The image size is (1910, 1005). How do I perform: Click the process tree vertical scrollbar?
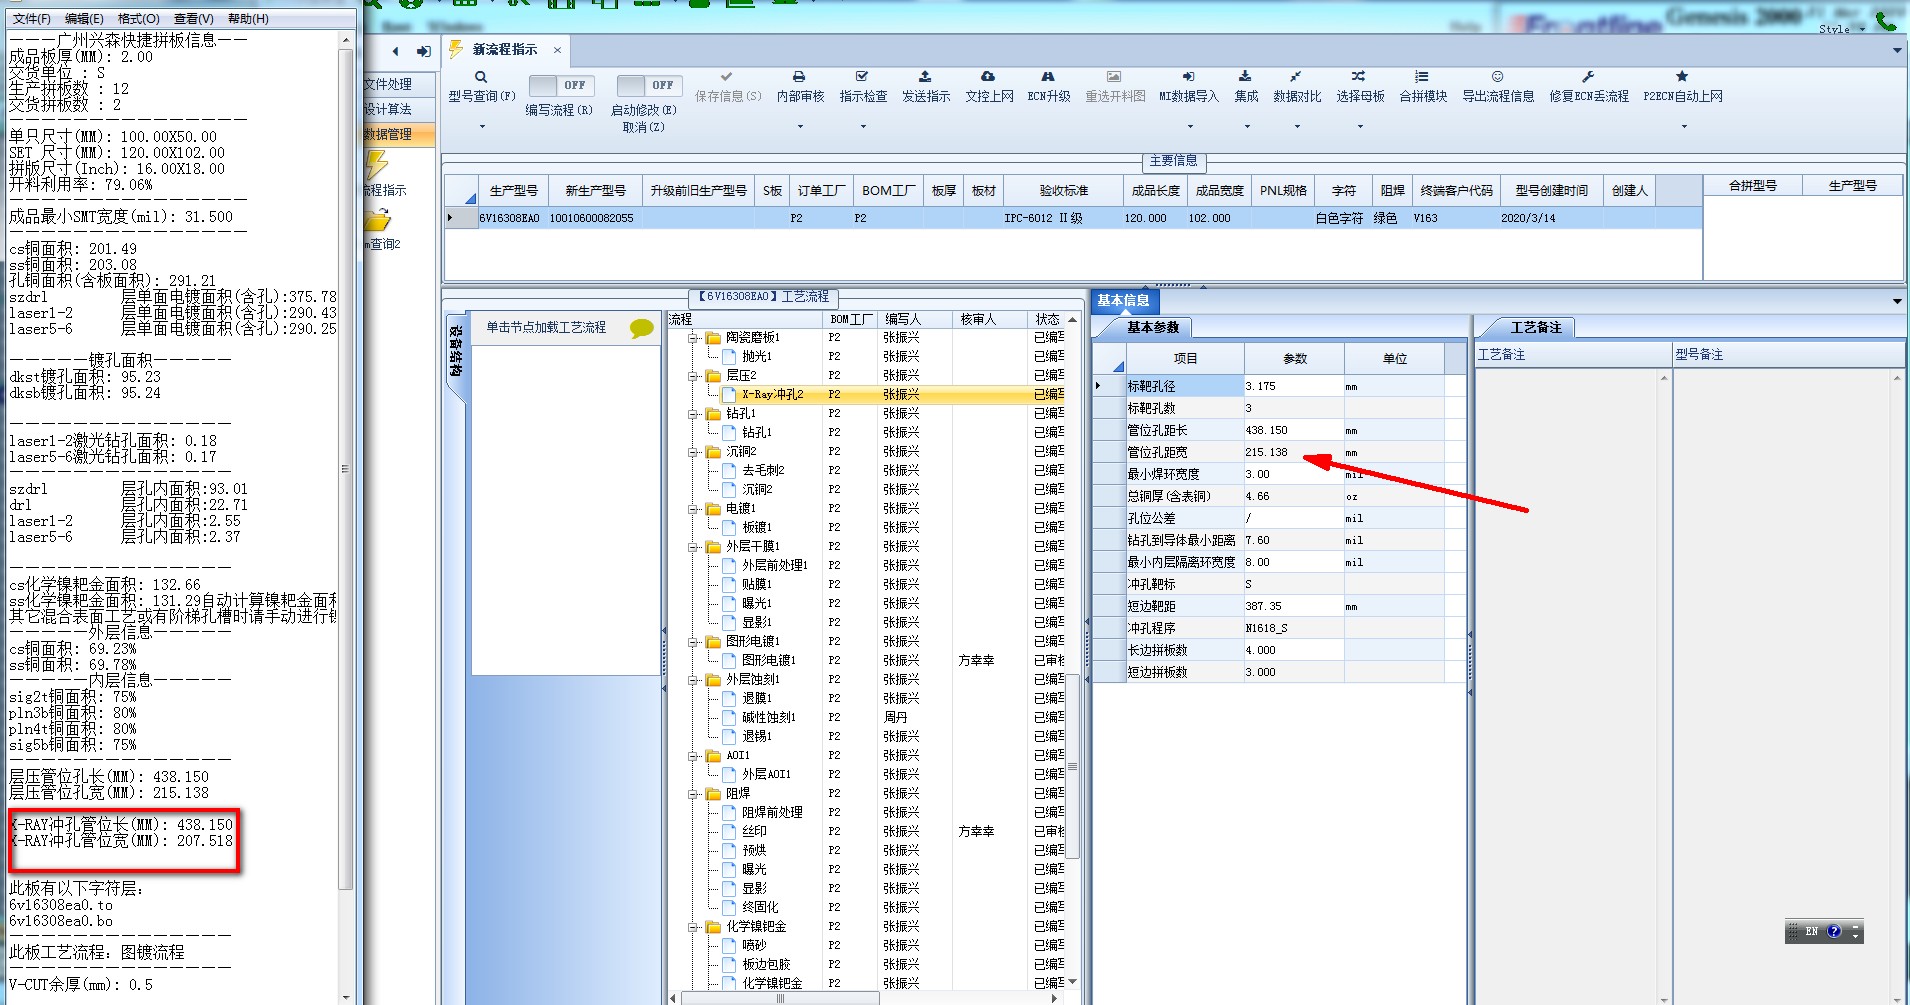pos(1072,766)
